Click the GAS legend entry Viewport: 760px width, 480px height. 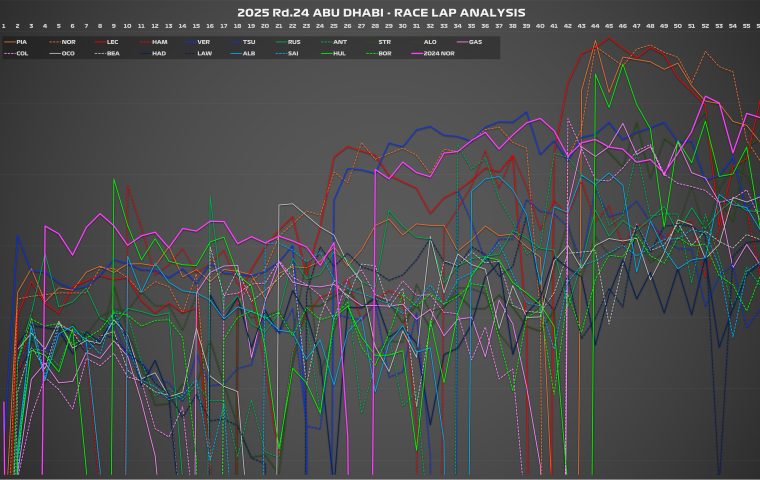475,42
